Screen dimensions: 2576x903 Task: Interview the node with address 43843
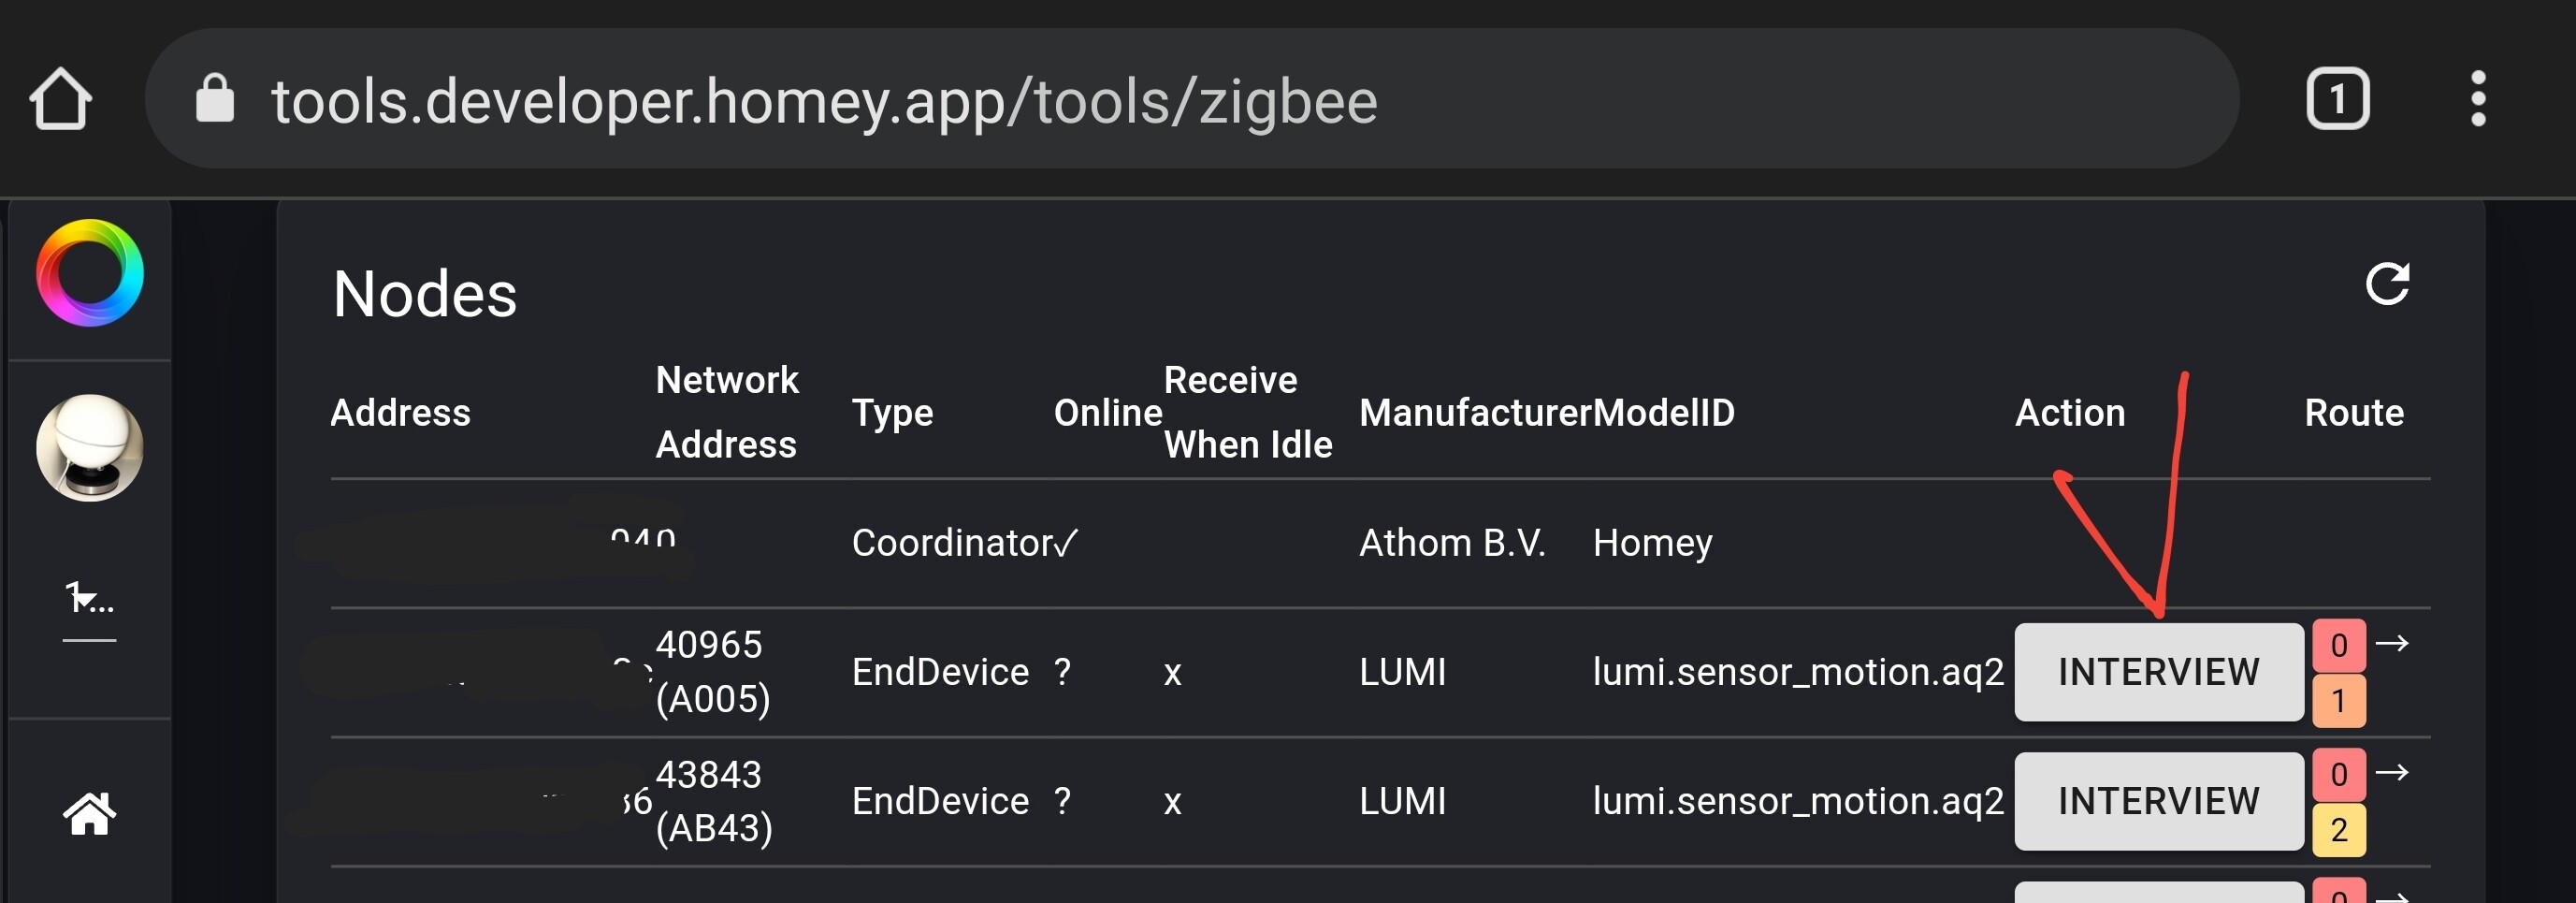(x=2158, y=801)
